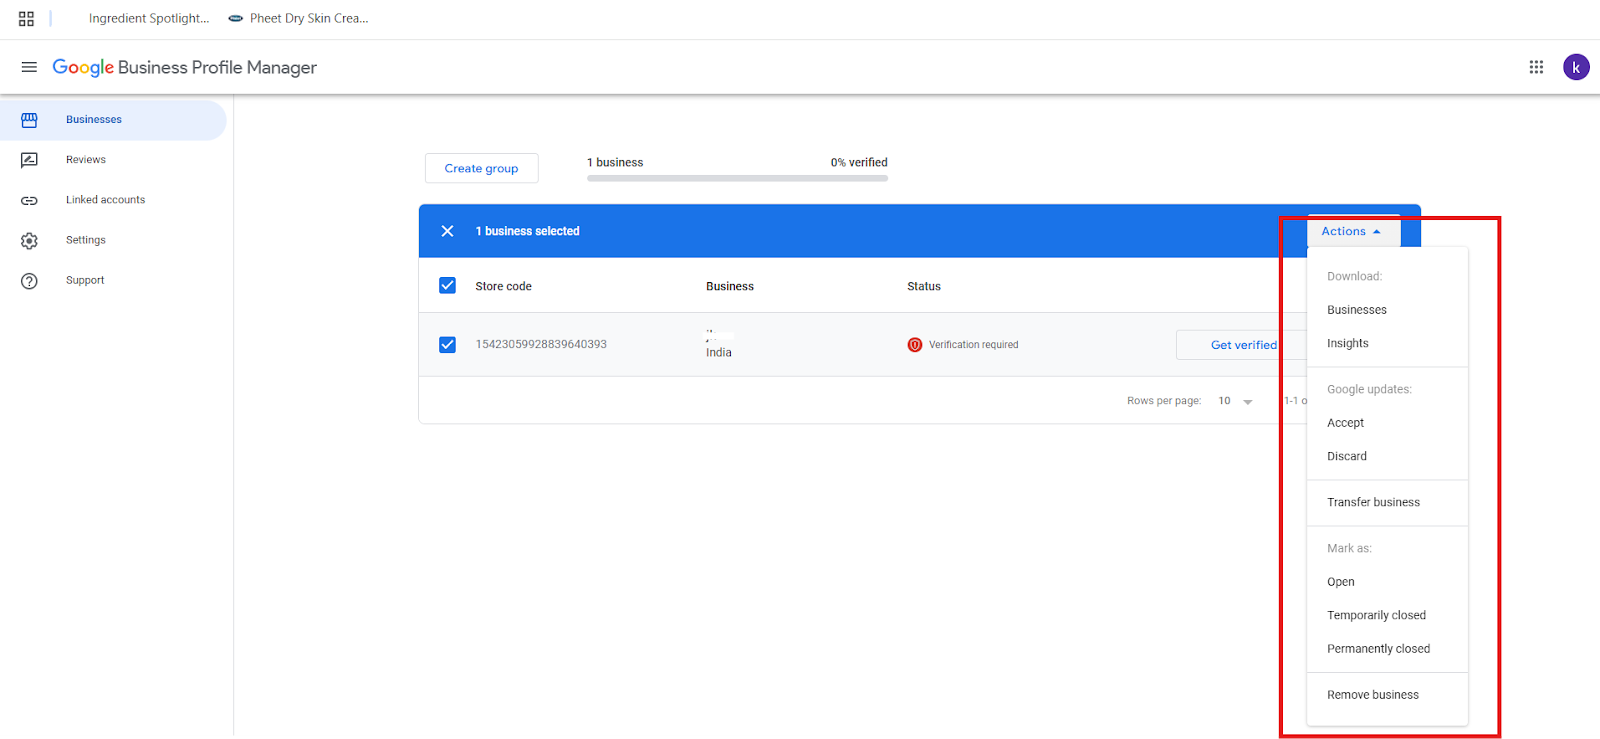Click the Pheet Dry Skin Cream tab icon
Screen dimensions: 1600x739
(236, 18)
